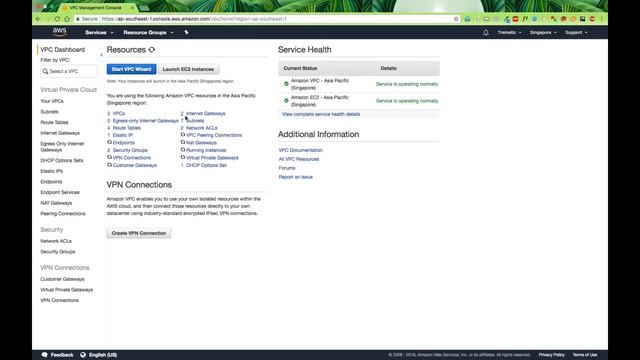
Task: Click Create VPN Connection button
Action: tap(139, 233)
